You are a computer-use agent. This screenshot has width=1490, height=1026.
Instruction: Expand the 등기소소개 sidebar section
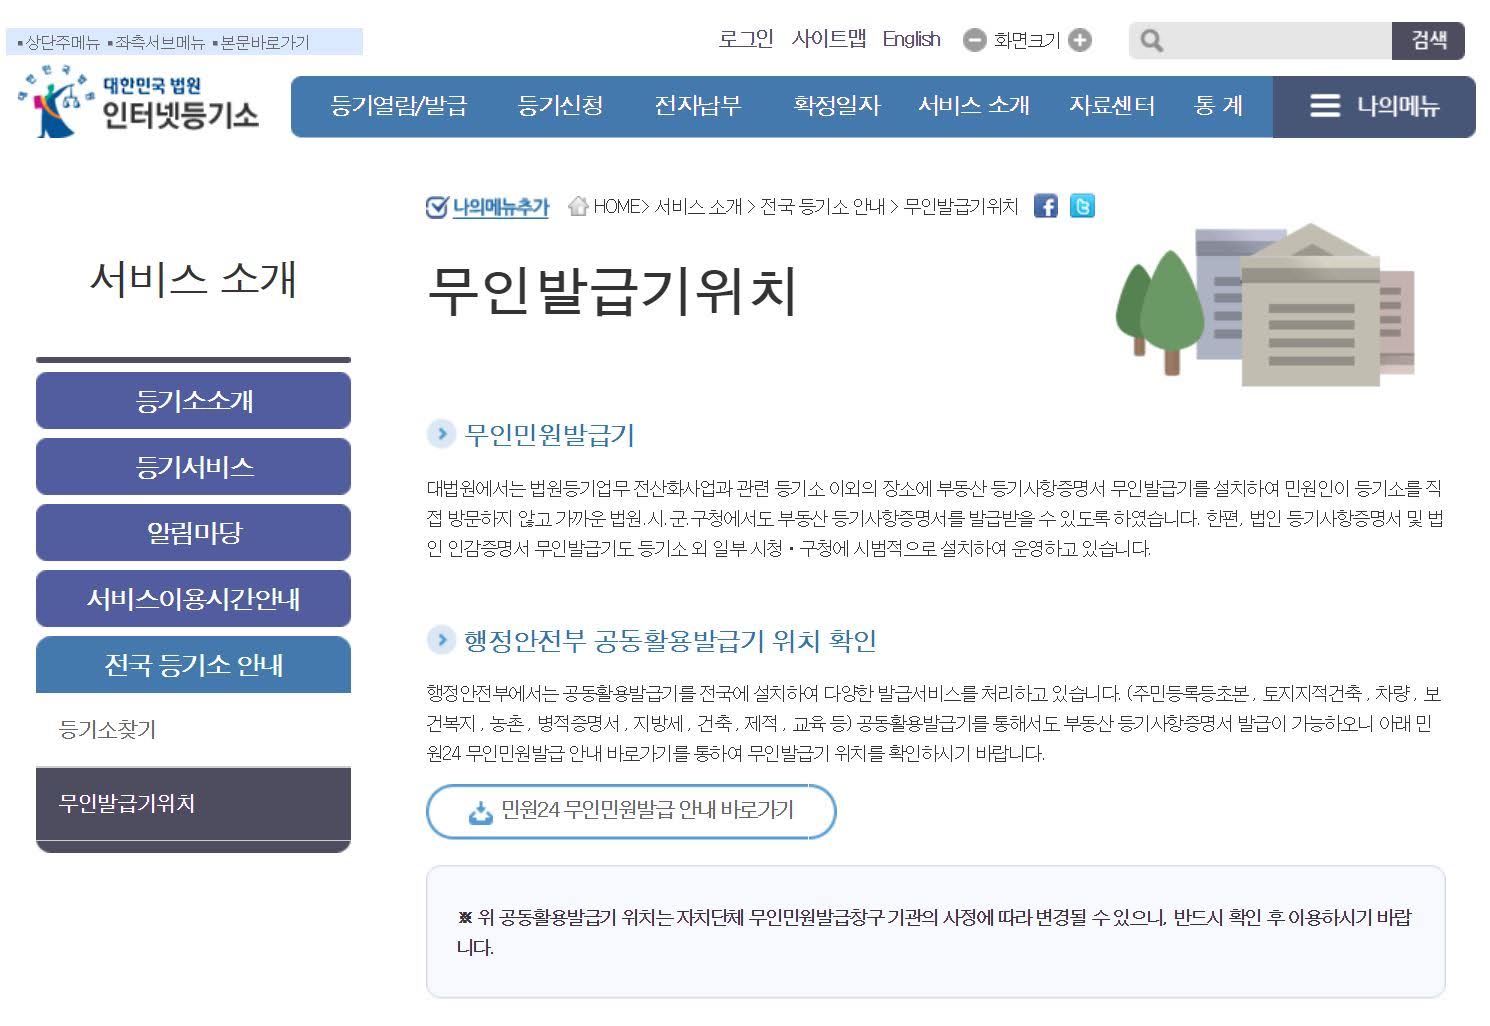click(x=194, y=401)
